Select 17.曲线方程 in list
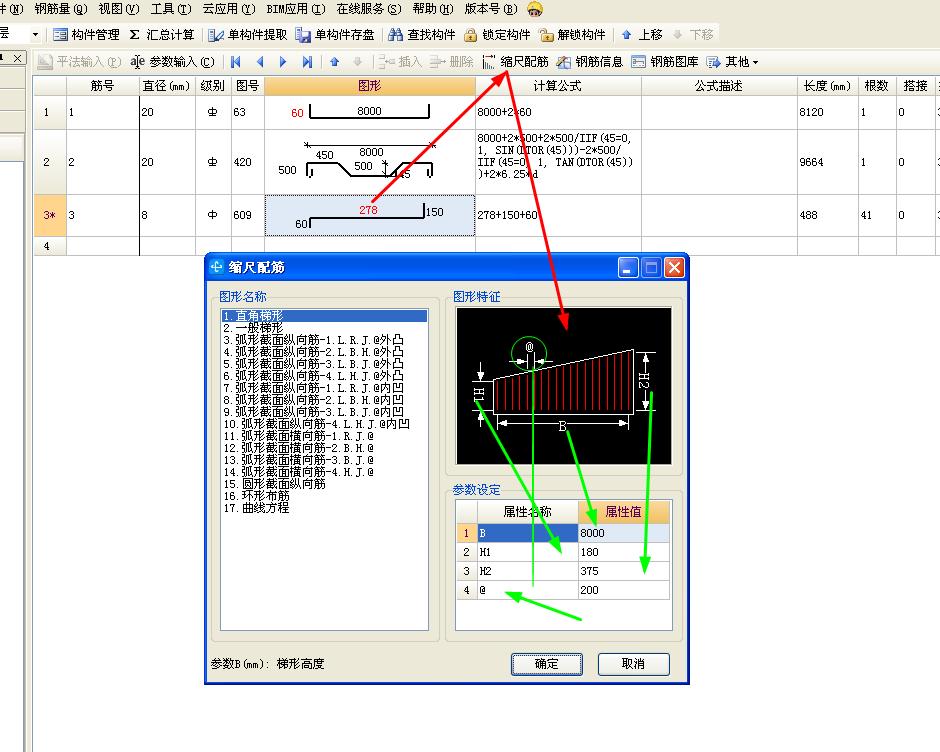 point(324,508)
